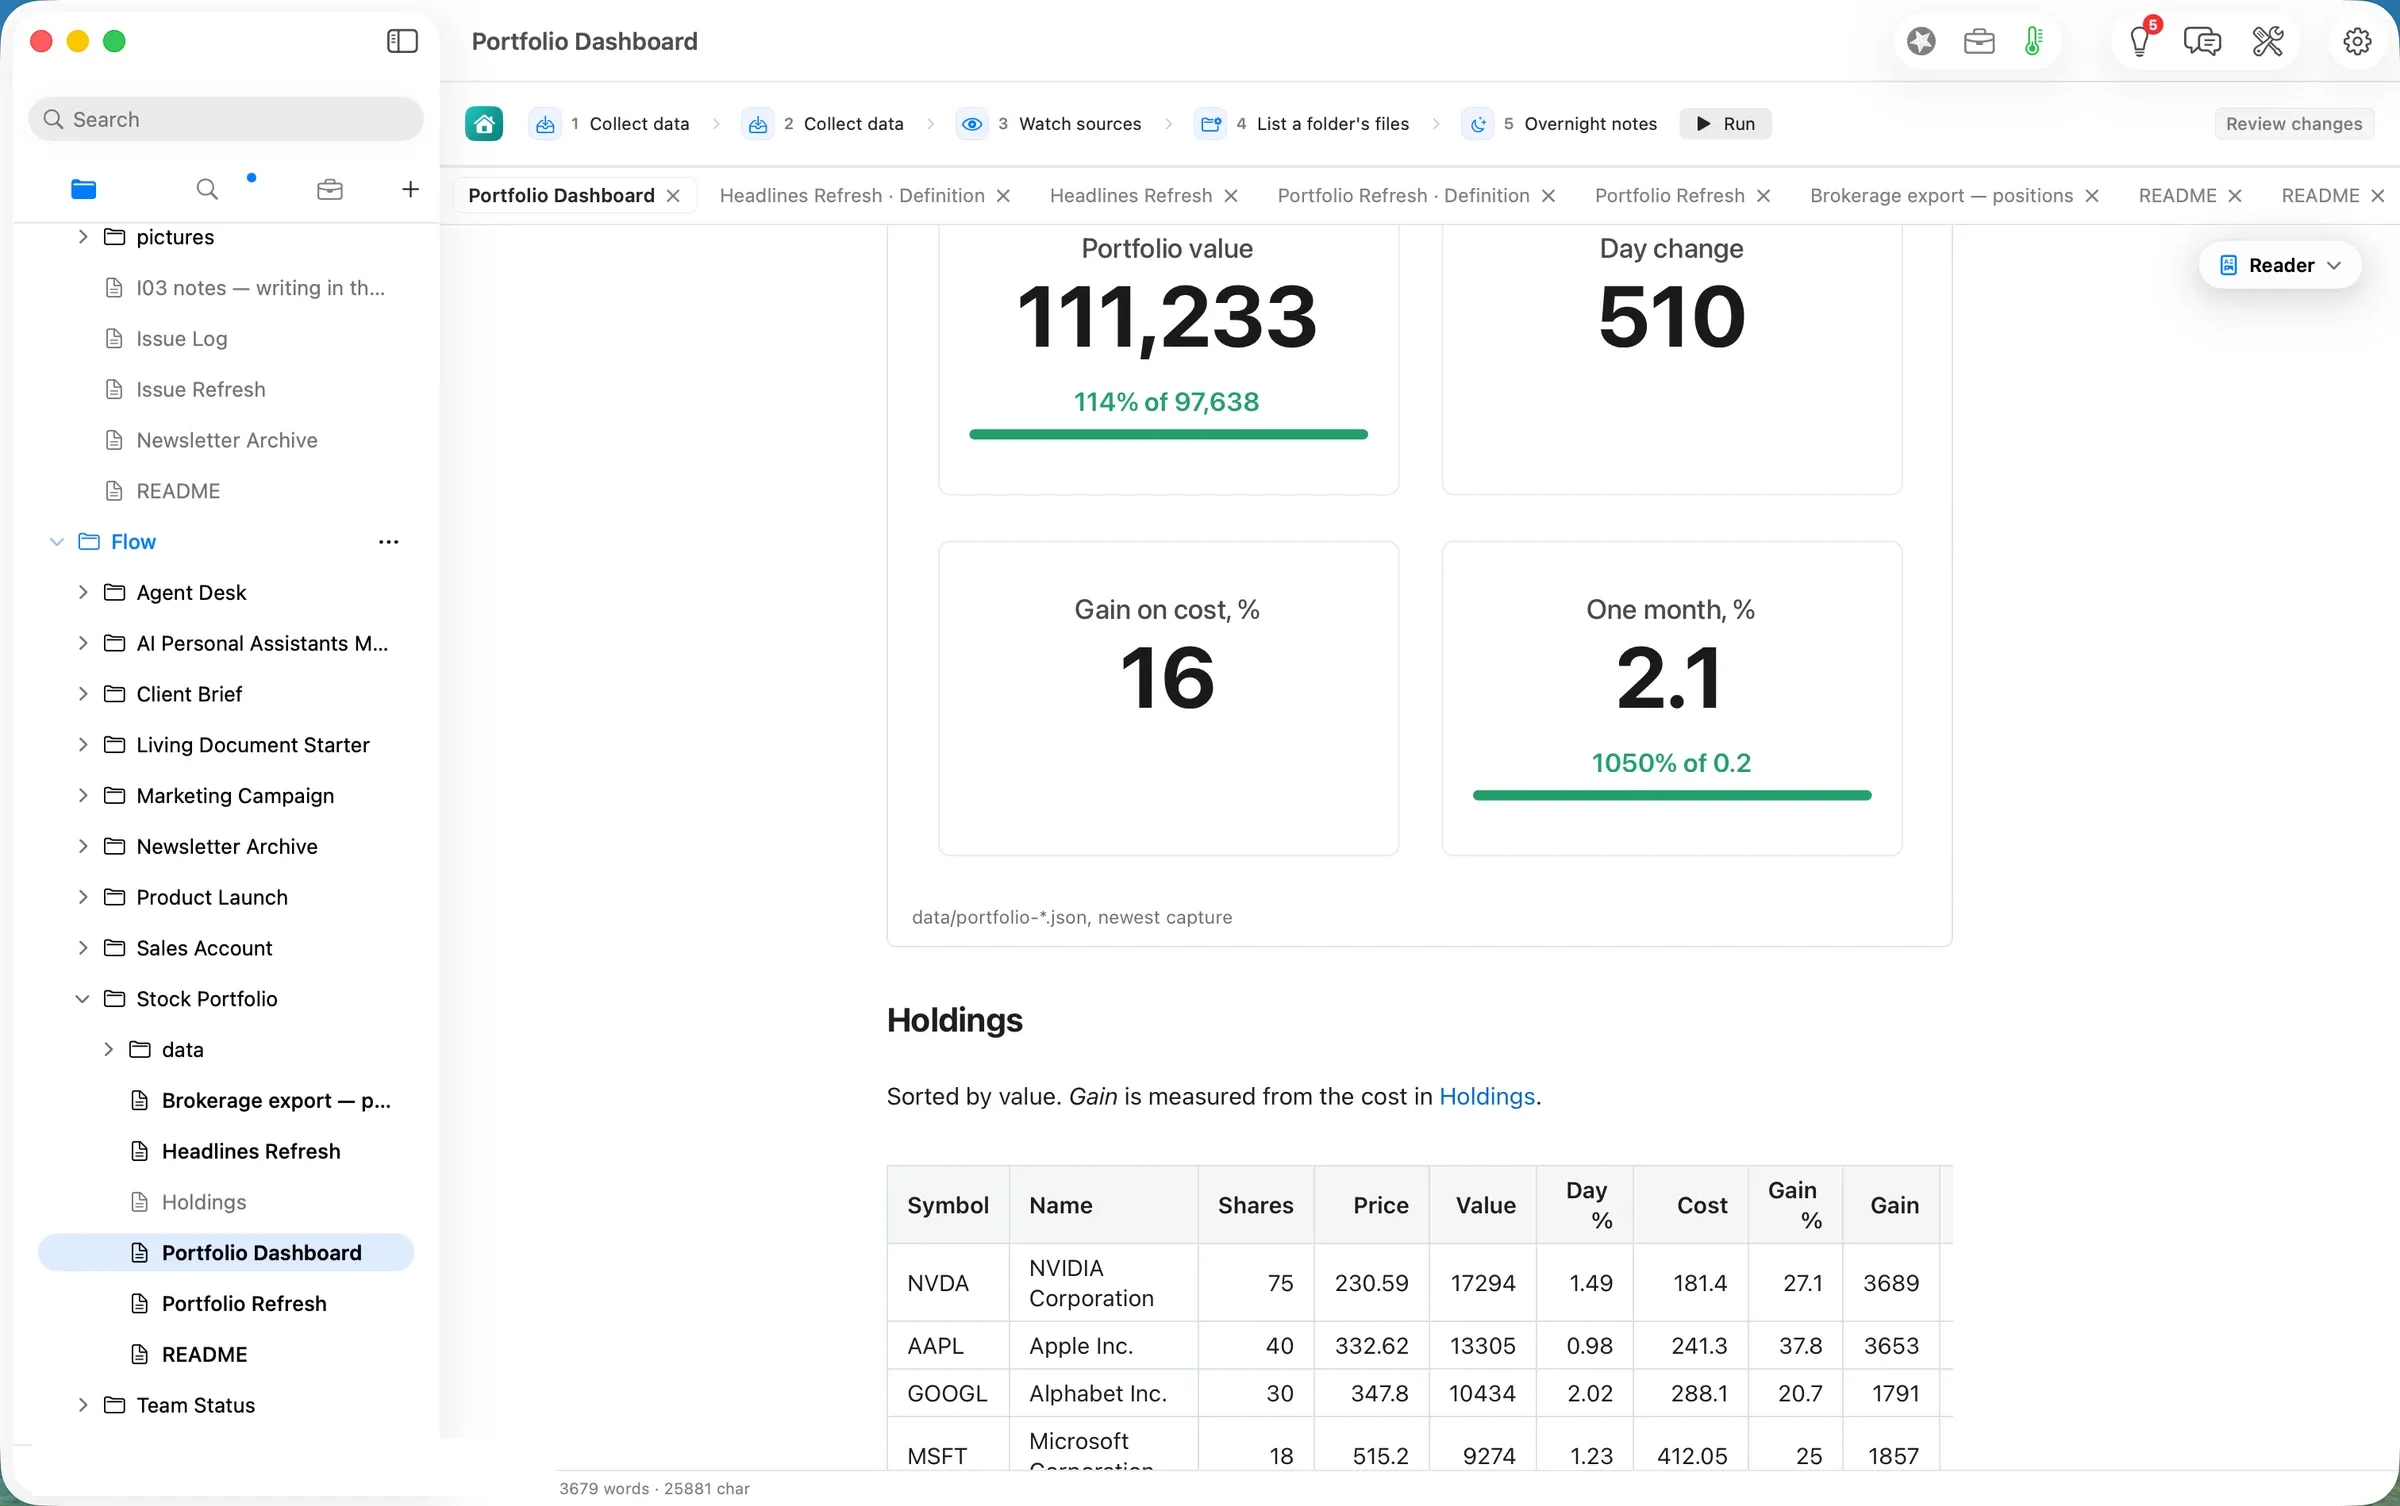
Task: Open the Flow folder's three-dot menu
Action: click(x=389, y=542)
